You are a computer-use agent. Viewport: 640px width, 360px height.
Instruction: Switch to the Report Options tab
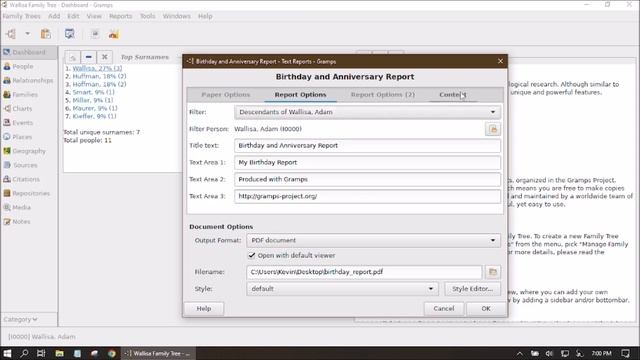pyautogui.click(x=300, y=95)
